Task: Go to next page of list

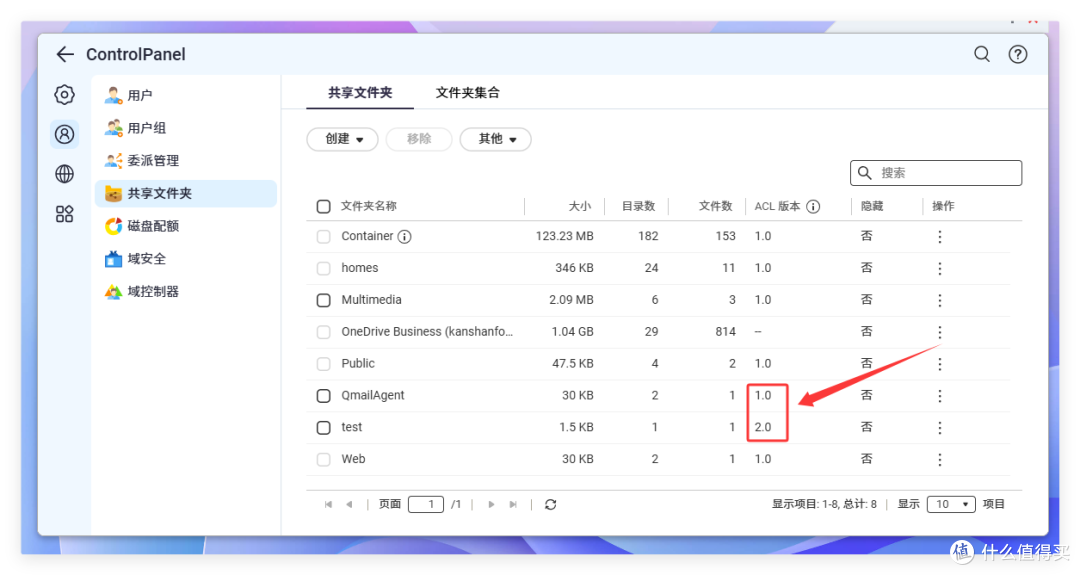Action: pyautogui.click(x=491, y=505)
